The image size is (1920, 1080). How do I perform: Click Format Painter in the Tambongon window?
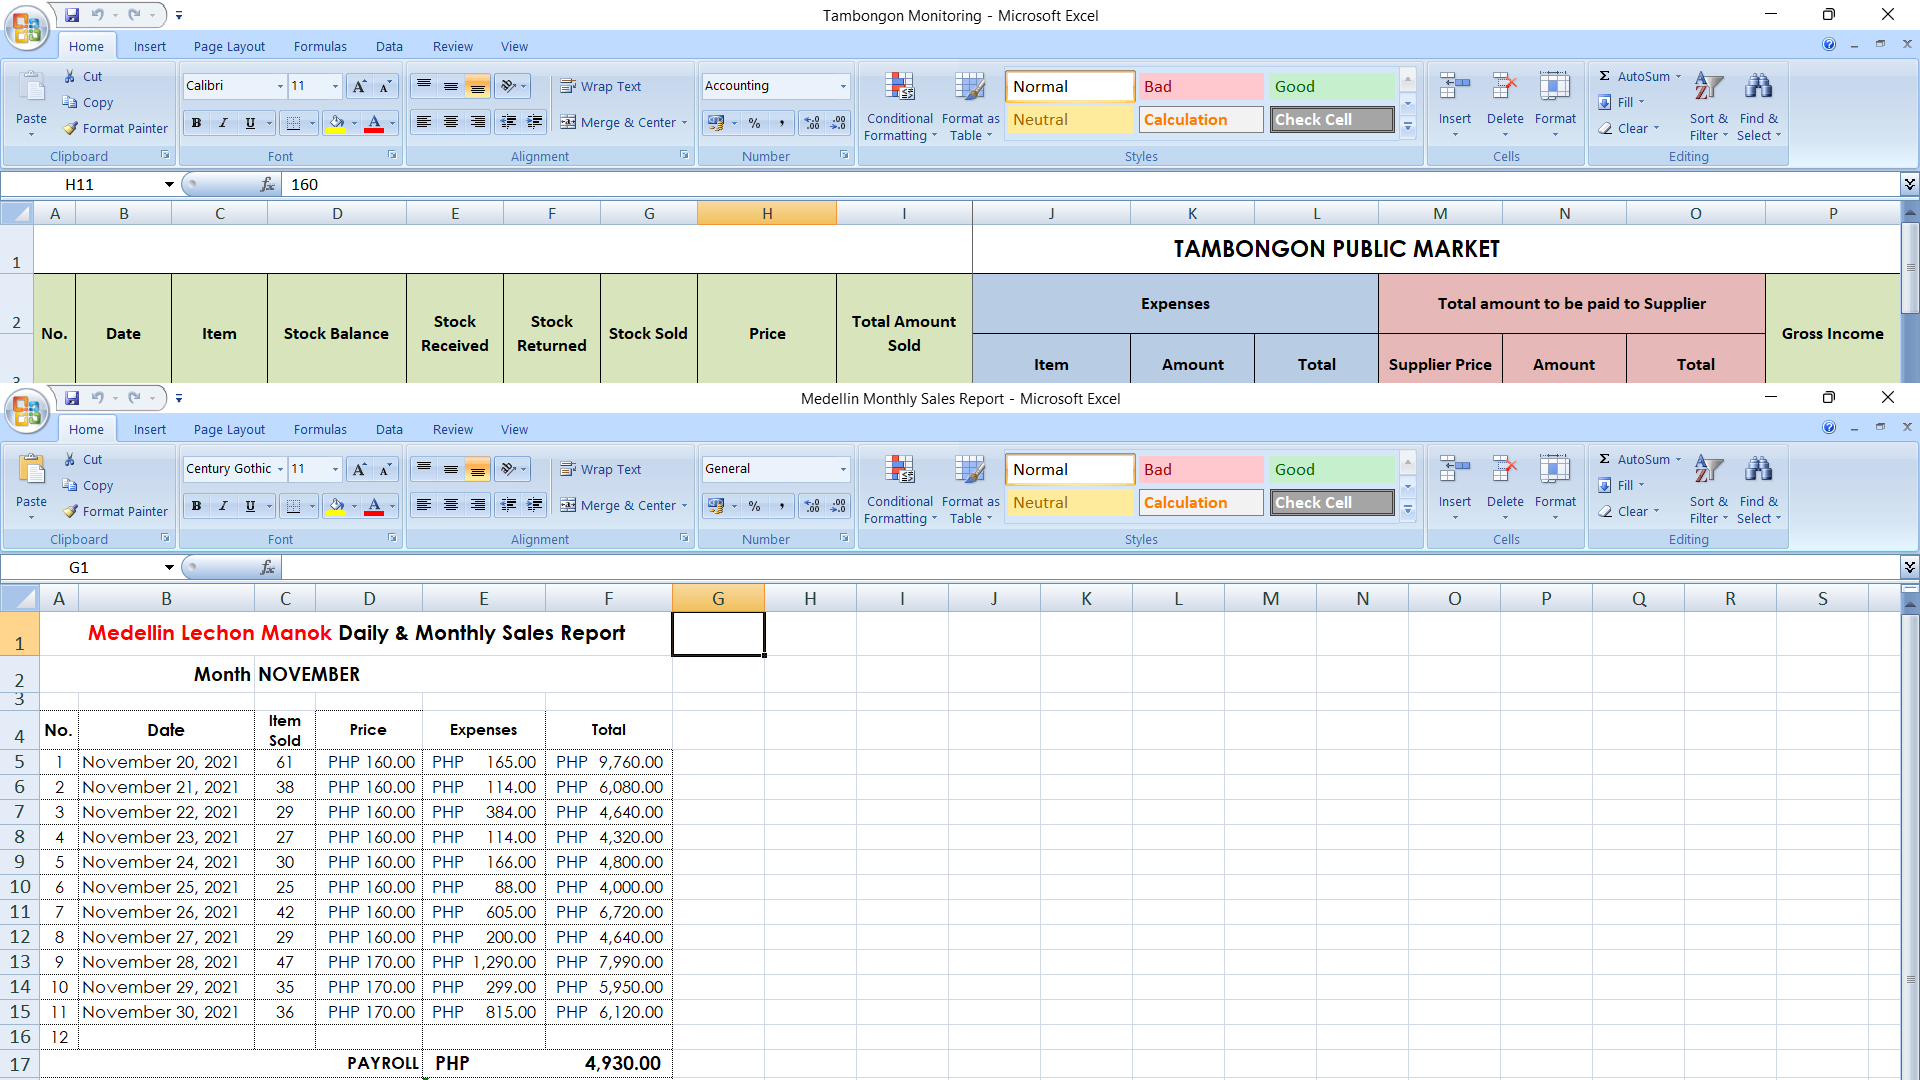click(115, 128)
